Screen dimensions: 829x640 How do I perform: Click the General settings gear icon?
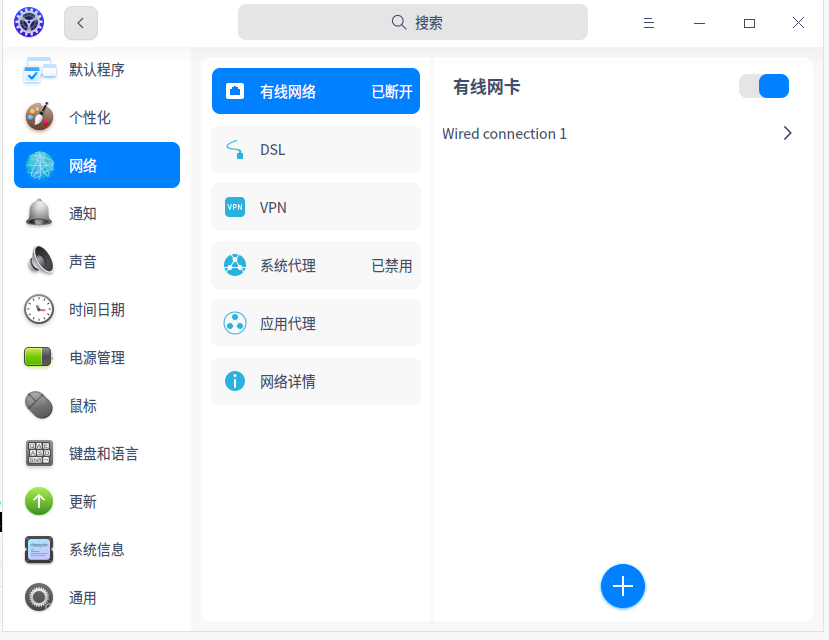coord(39,597)
